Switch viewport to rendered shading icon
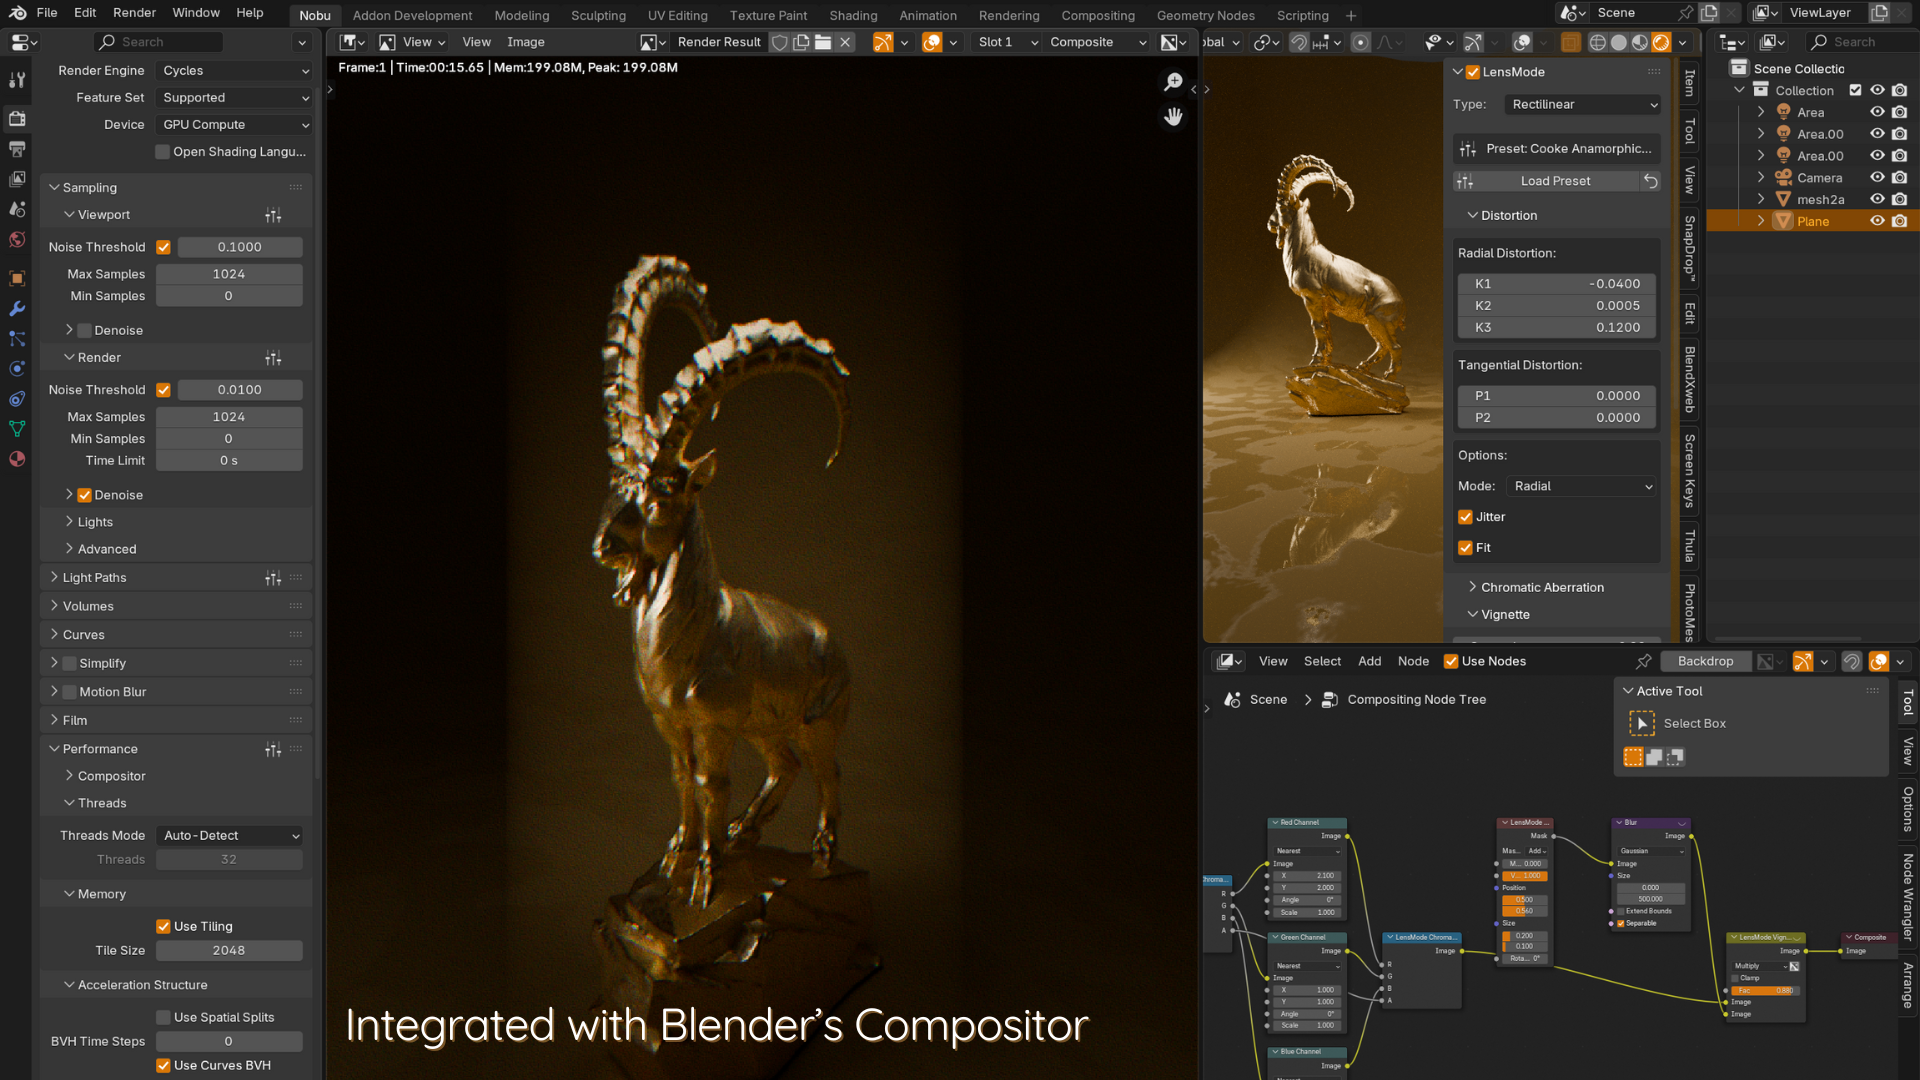1920x1080 pixels. point(1661,42)
